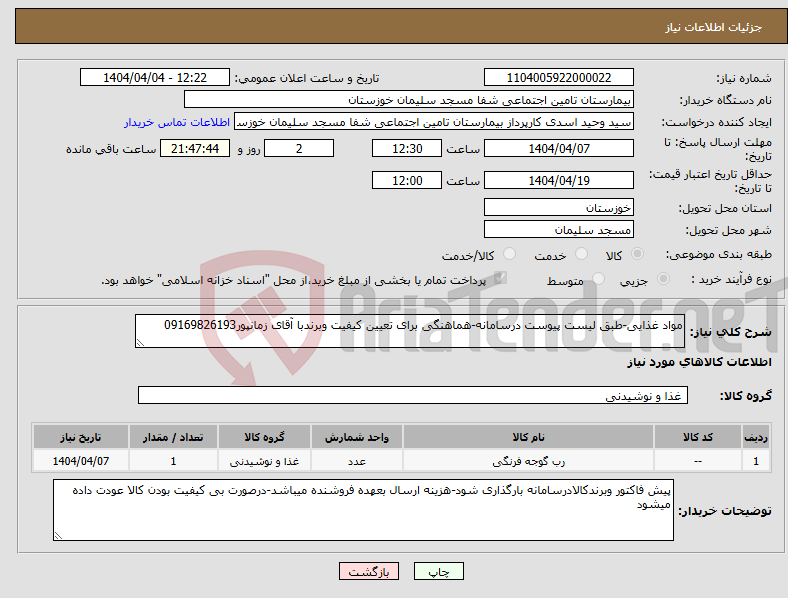
Task: Click the تاریخ نیاز column header
Action: pos(81,437)
